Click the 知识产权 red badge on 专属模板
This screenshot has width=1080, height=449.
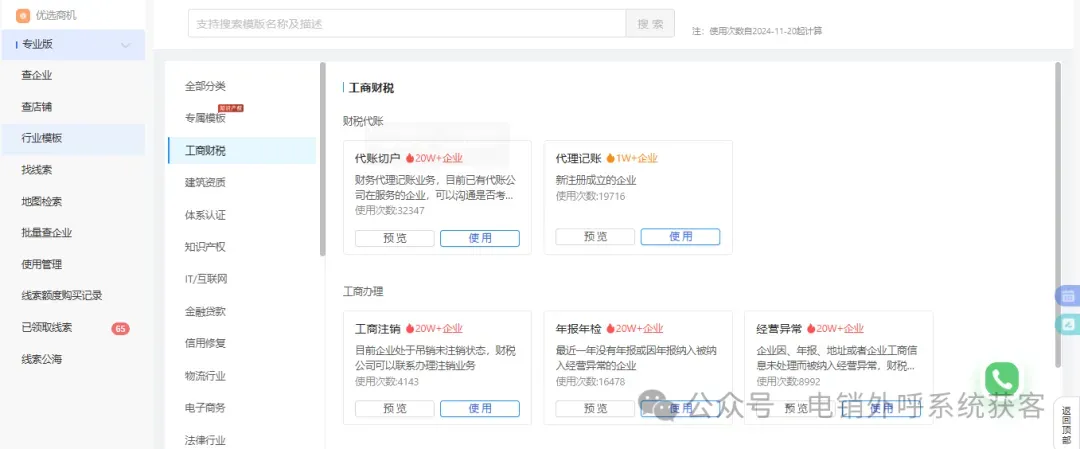click(231, 108)
